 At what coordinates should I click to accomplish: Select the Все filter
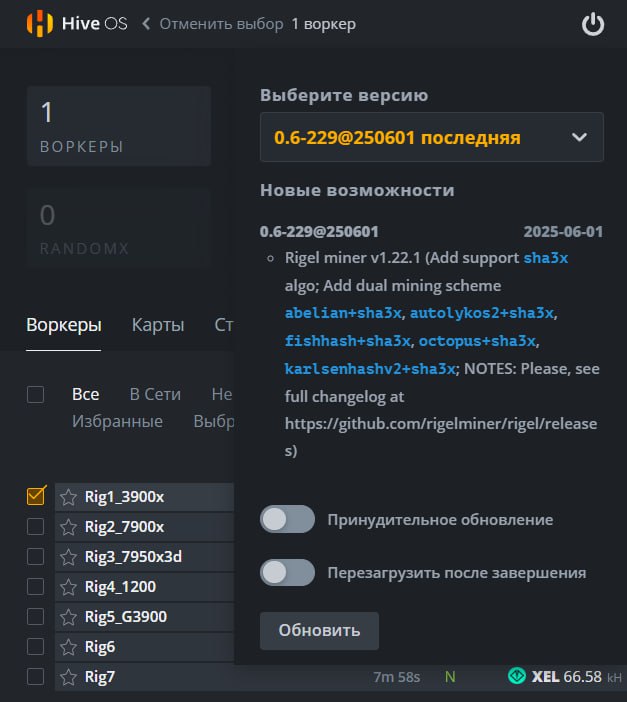click(86, 394)
